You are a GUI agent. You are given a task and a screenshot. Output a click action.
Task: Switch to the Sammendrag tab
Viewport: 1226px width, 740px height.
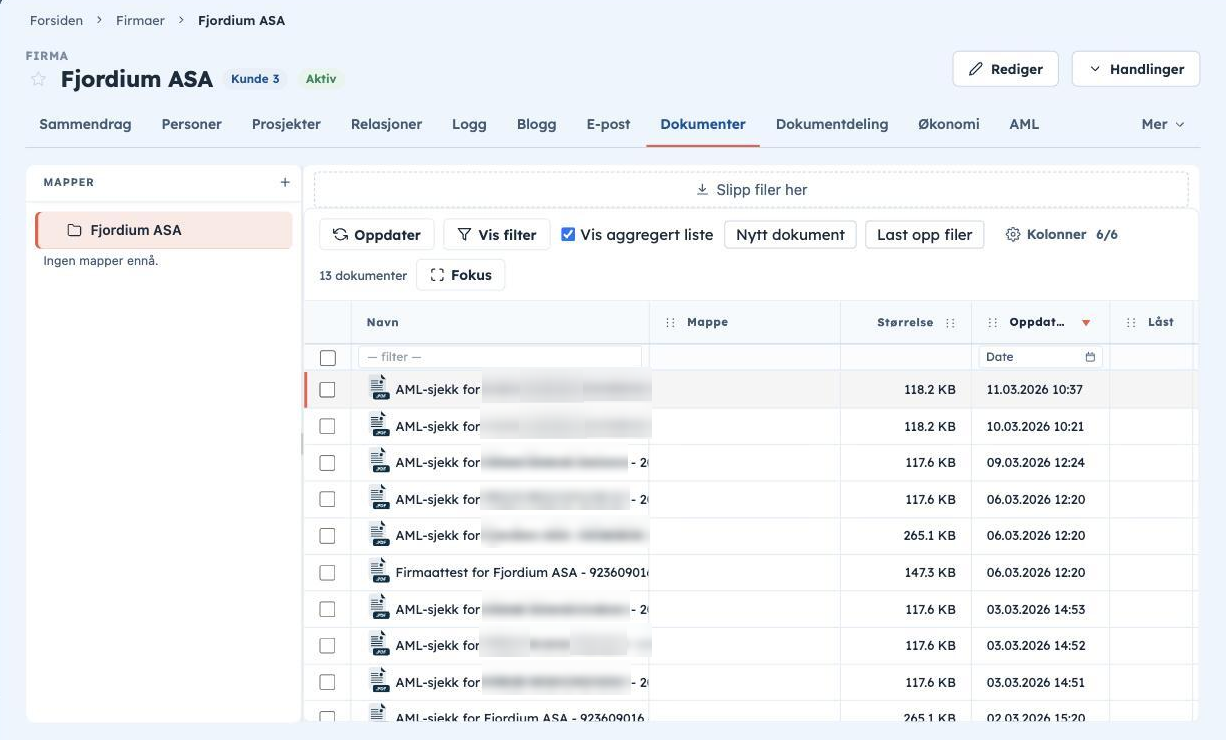[x=85, y=124]
